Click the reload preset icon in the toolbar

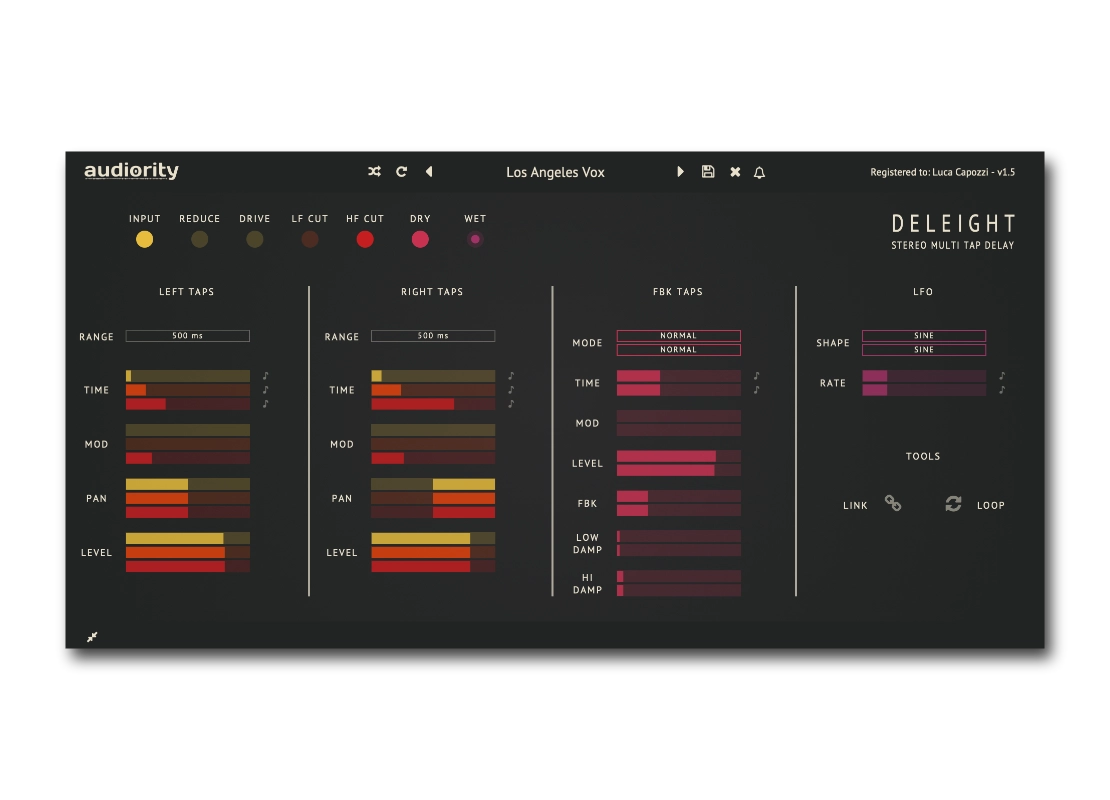401,171
